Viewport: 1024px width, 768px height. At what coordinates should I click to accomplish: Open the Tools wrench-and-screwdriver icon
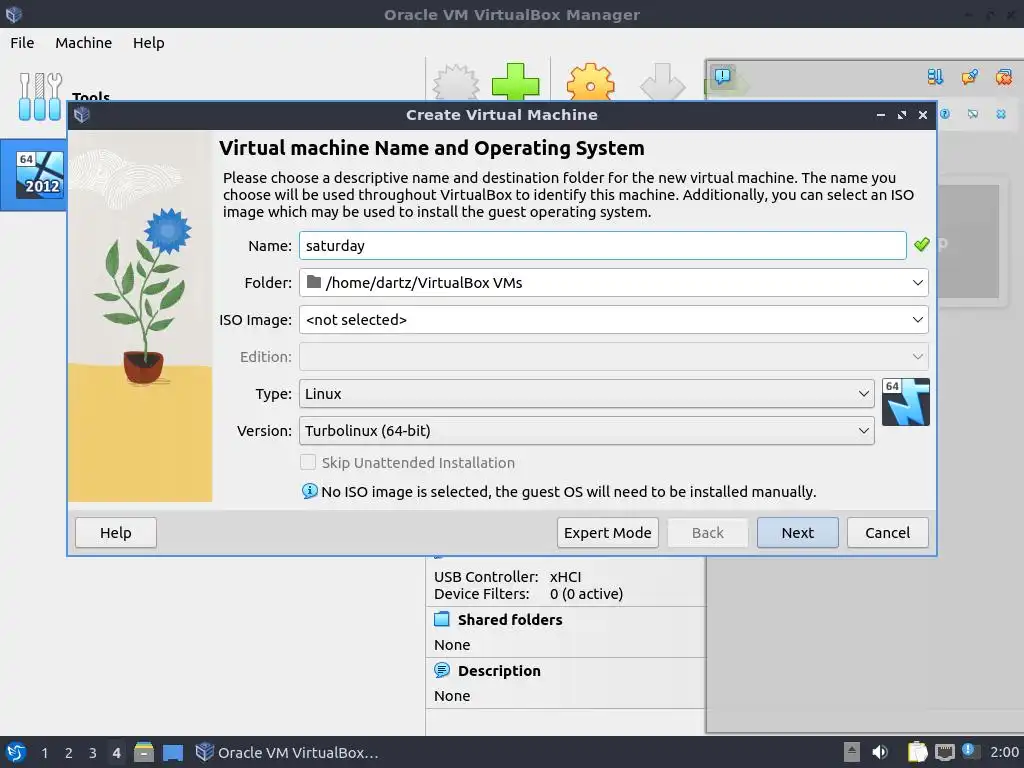pyautogui.click(x=40, y=96)
